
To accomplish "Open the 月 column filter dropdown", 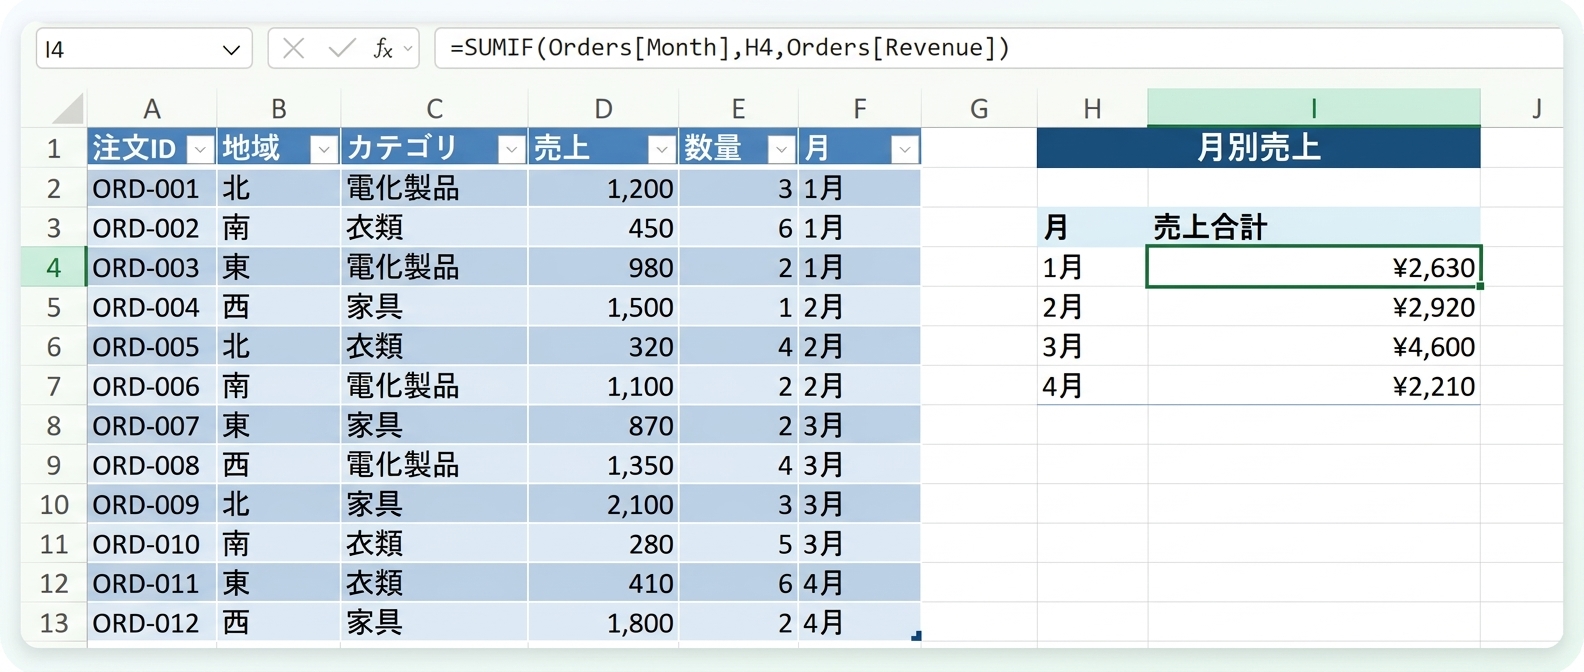I will pos(904,149).
